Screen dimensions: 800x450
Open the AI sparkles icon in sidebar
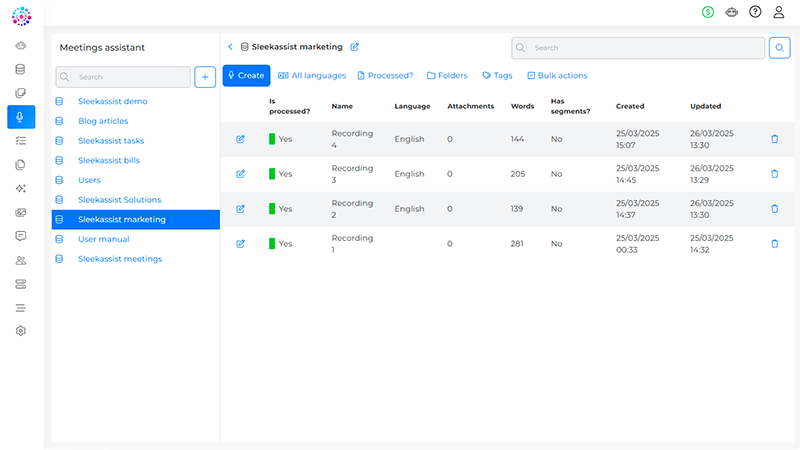click(20, 188)
